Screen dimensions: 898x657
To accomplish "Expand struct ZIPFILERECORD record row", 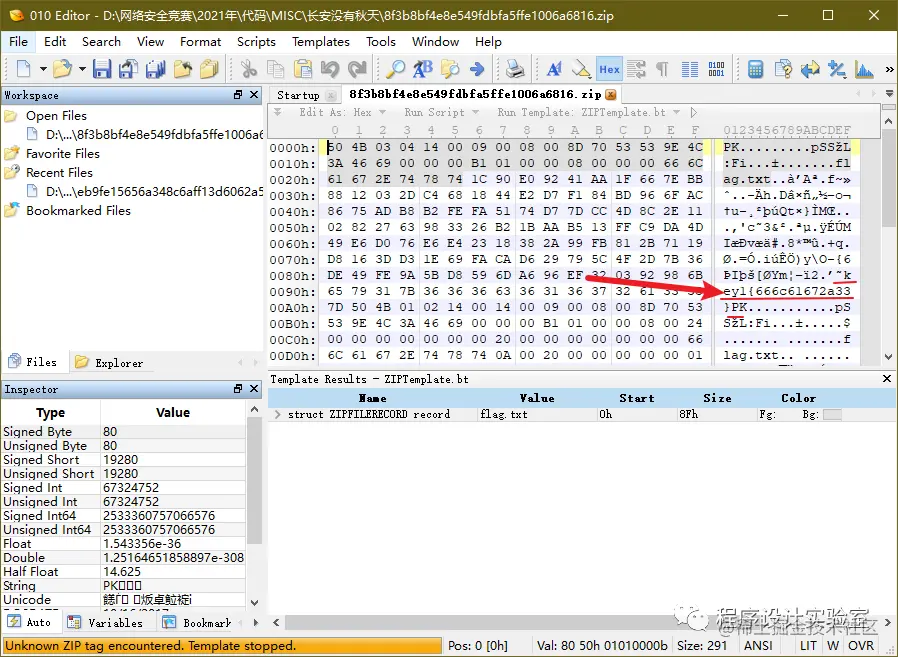I will click(278, 414).
